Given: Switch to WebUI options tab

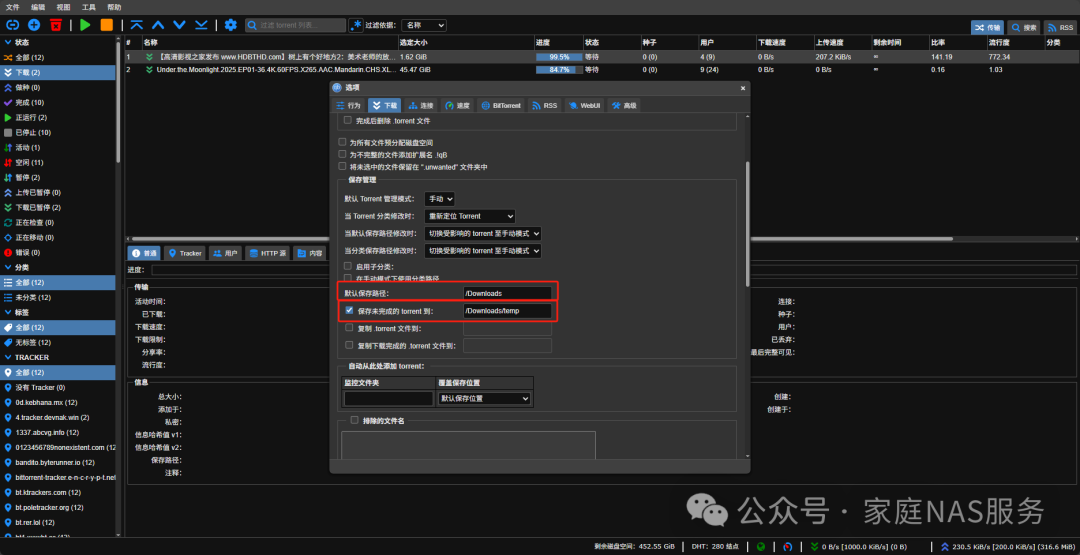Looking at the screenshot, I should (x=585, y=105).
